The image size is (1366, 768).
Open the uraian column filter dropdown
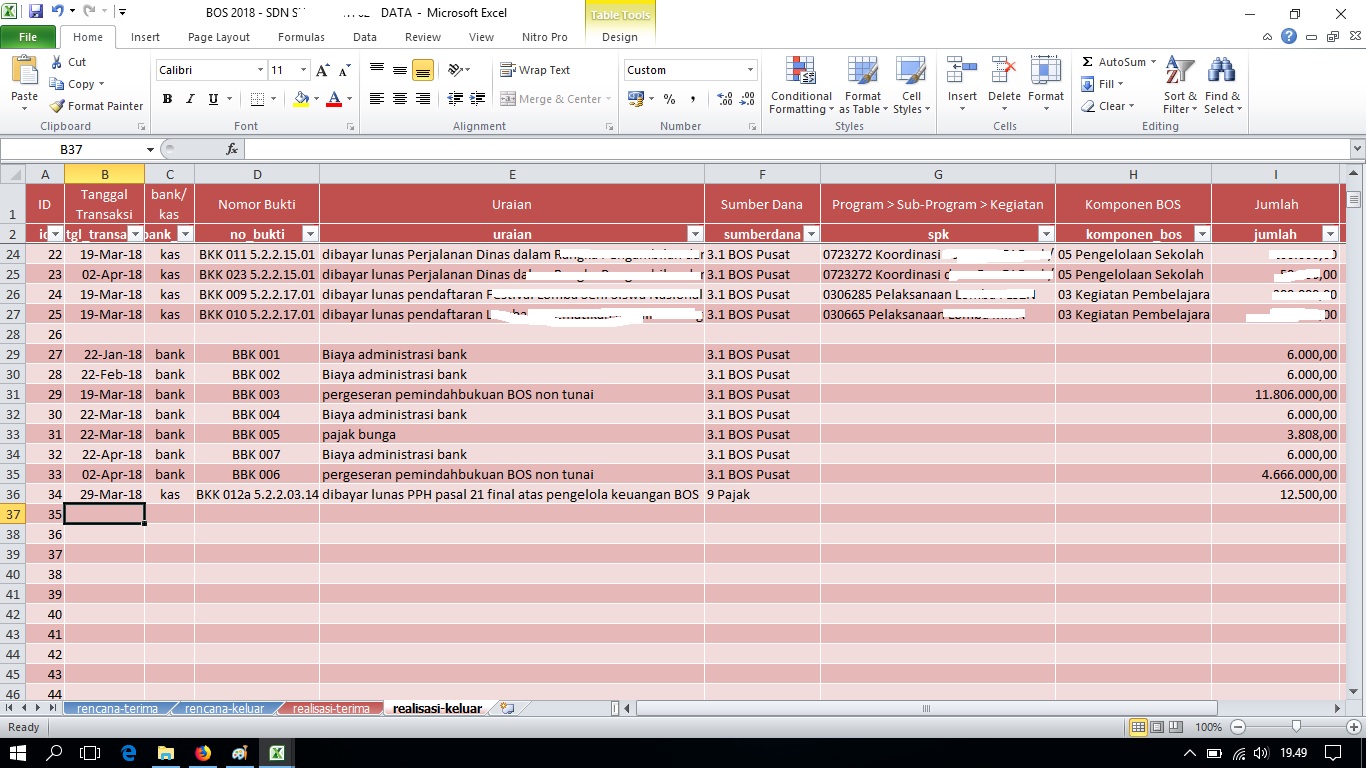[695, 234]
